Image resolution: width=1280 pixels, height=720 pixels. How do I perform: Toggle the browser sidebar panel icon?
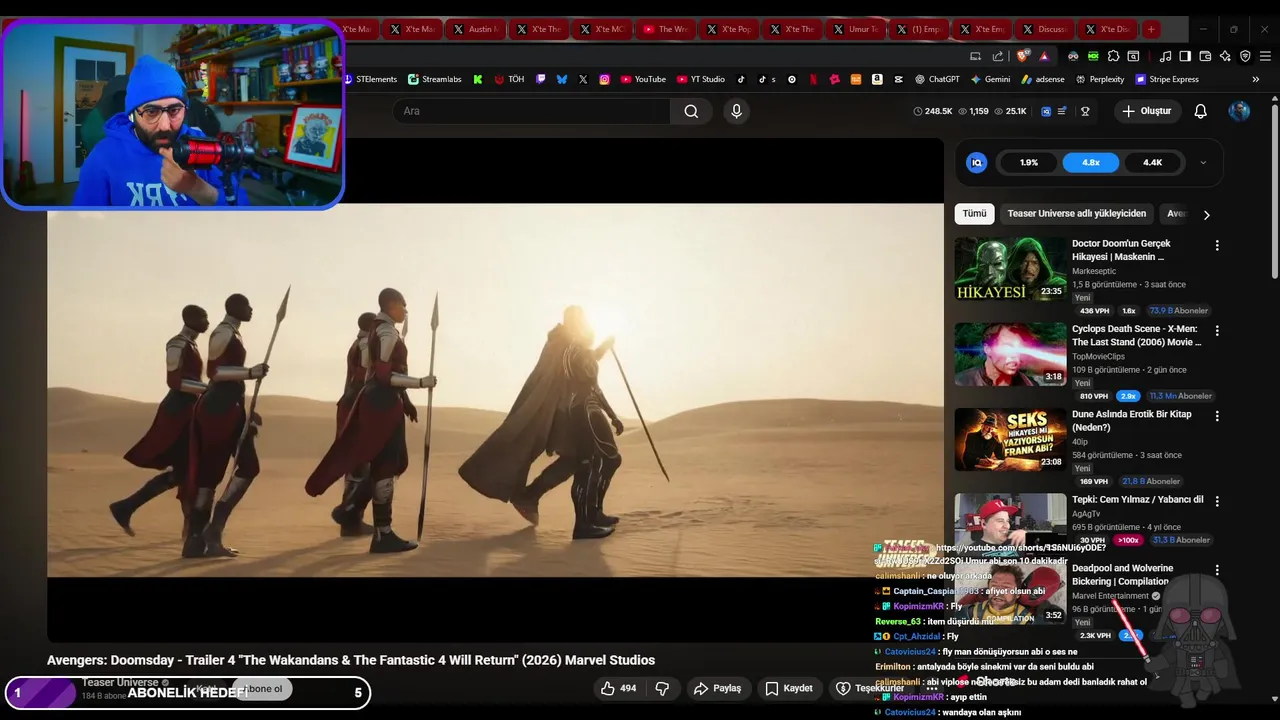1185,56
